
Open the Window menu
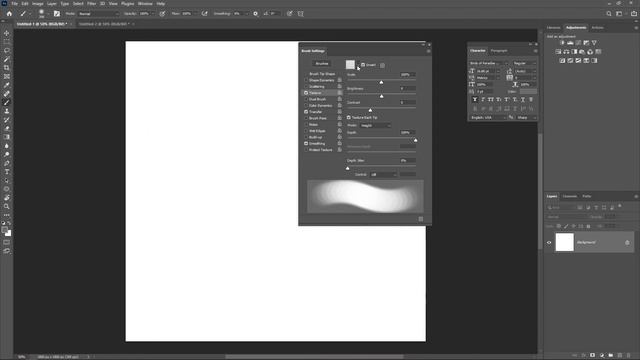click(x=145, y=3)
